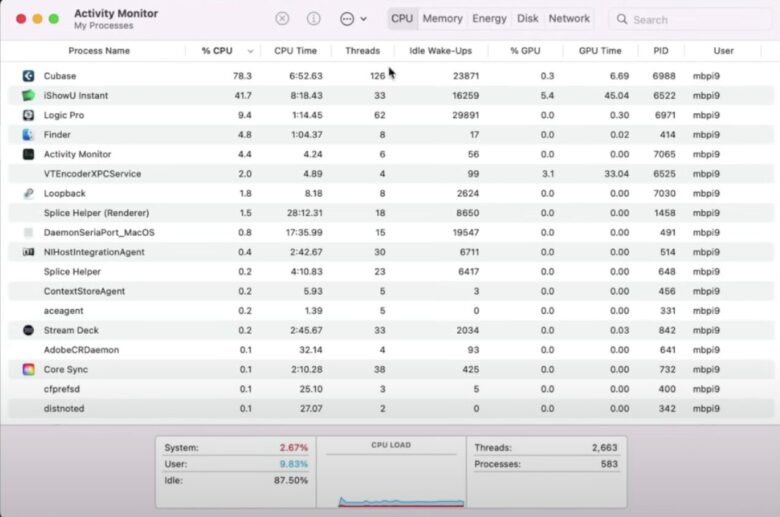Select the Cubase app icon
Screen dimensions: 780x517
(28, 76)
